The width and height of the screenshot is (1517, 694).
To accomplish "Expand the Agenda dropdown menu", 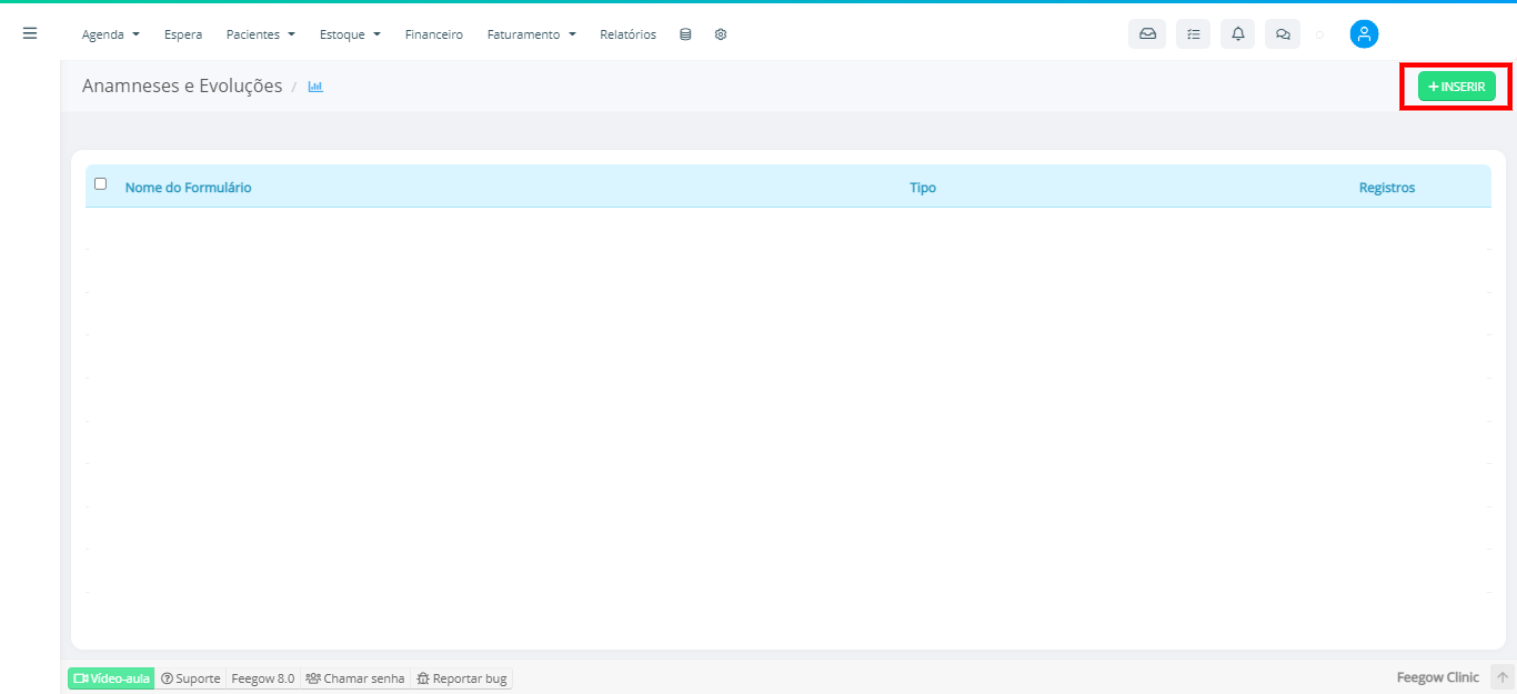I will point(111,34).
